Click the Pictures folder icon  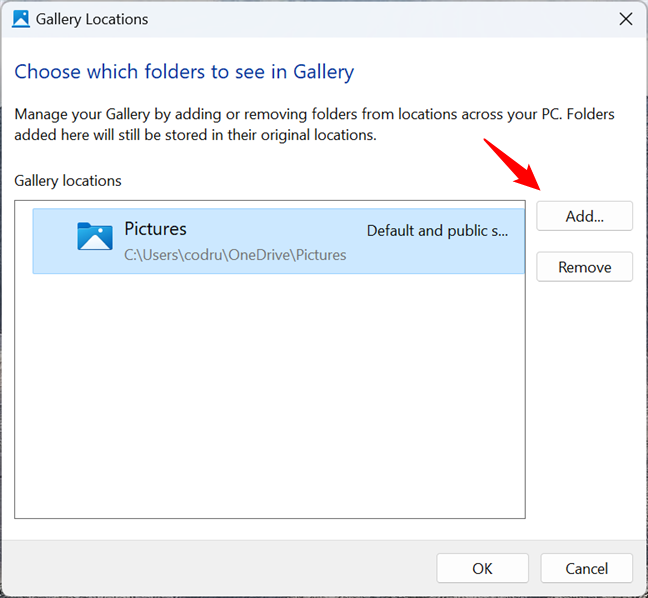[94, 236]
